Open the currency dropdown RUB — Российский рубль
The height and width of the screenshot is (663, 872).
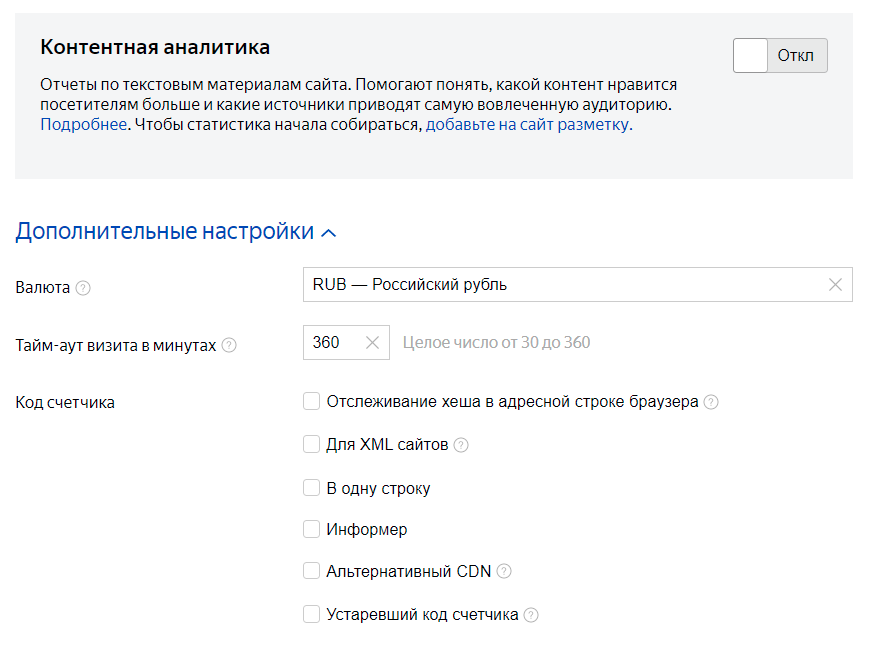click(560, 285)
